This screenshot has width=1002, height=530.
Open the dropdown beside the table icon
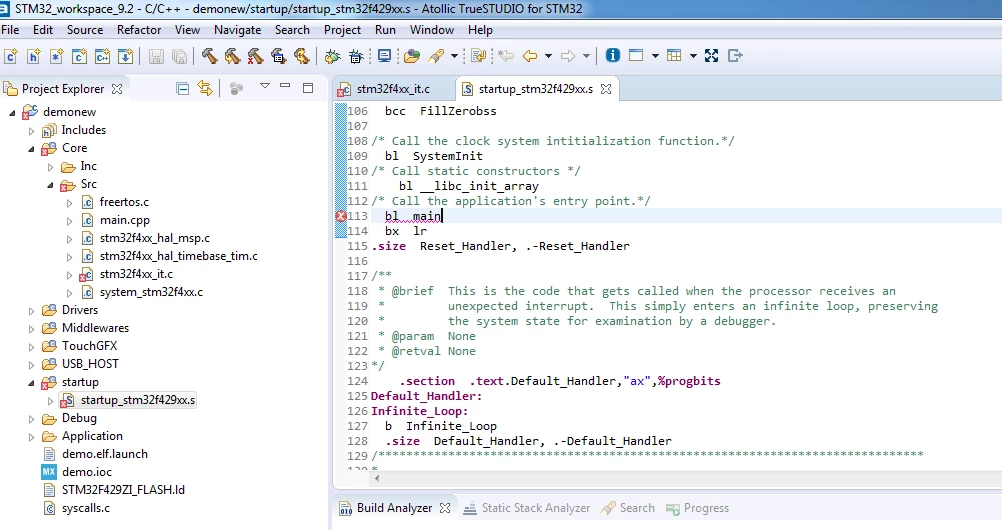pyautogui.click(x=693, y=56)
